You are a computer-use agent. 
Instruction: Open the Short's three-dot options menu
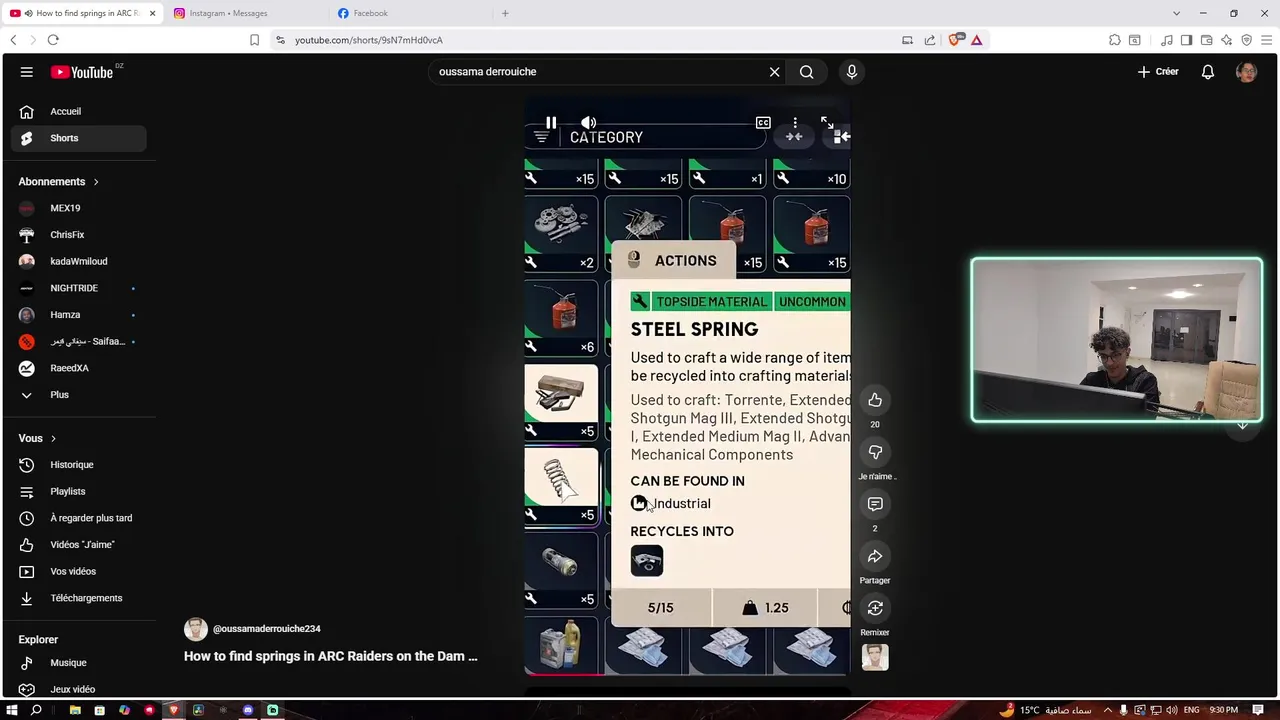click(795, 123)
